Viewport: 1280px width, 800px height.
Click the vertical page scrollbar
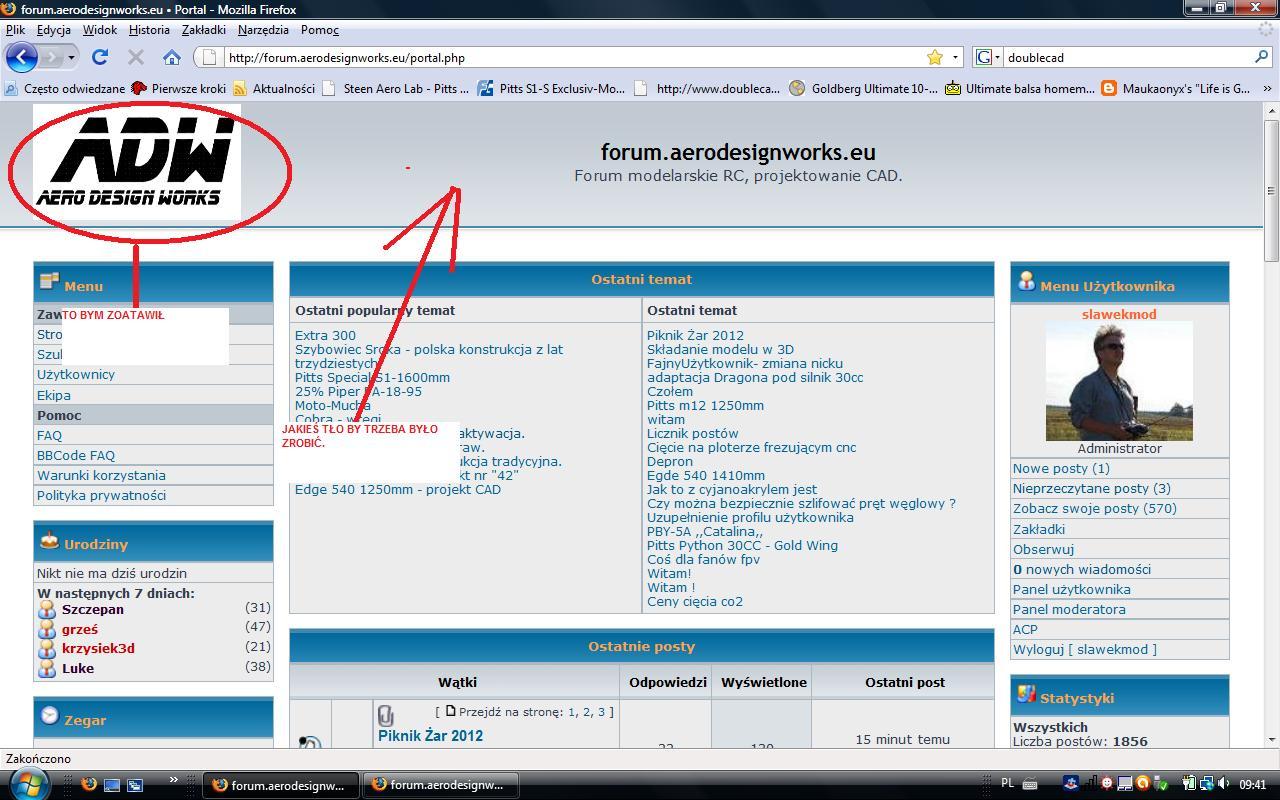1271,425
